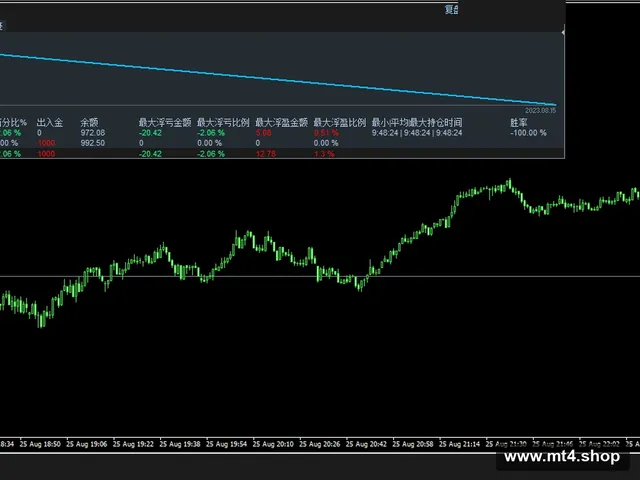The width and height of the screenshot is (640, 480).
Task: Click the 25 Aug 20:58 time label
Action: point(413,444)
